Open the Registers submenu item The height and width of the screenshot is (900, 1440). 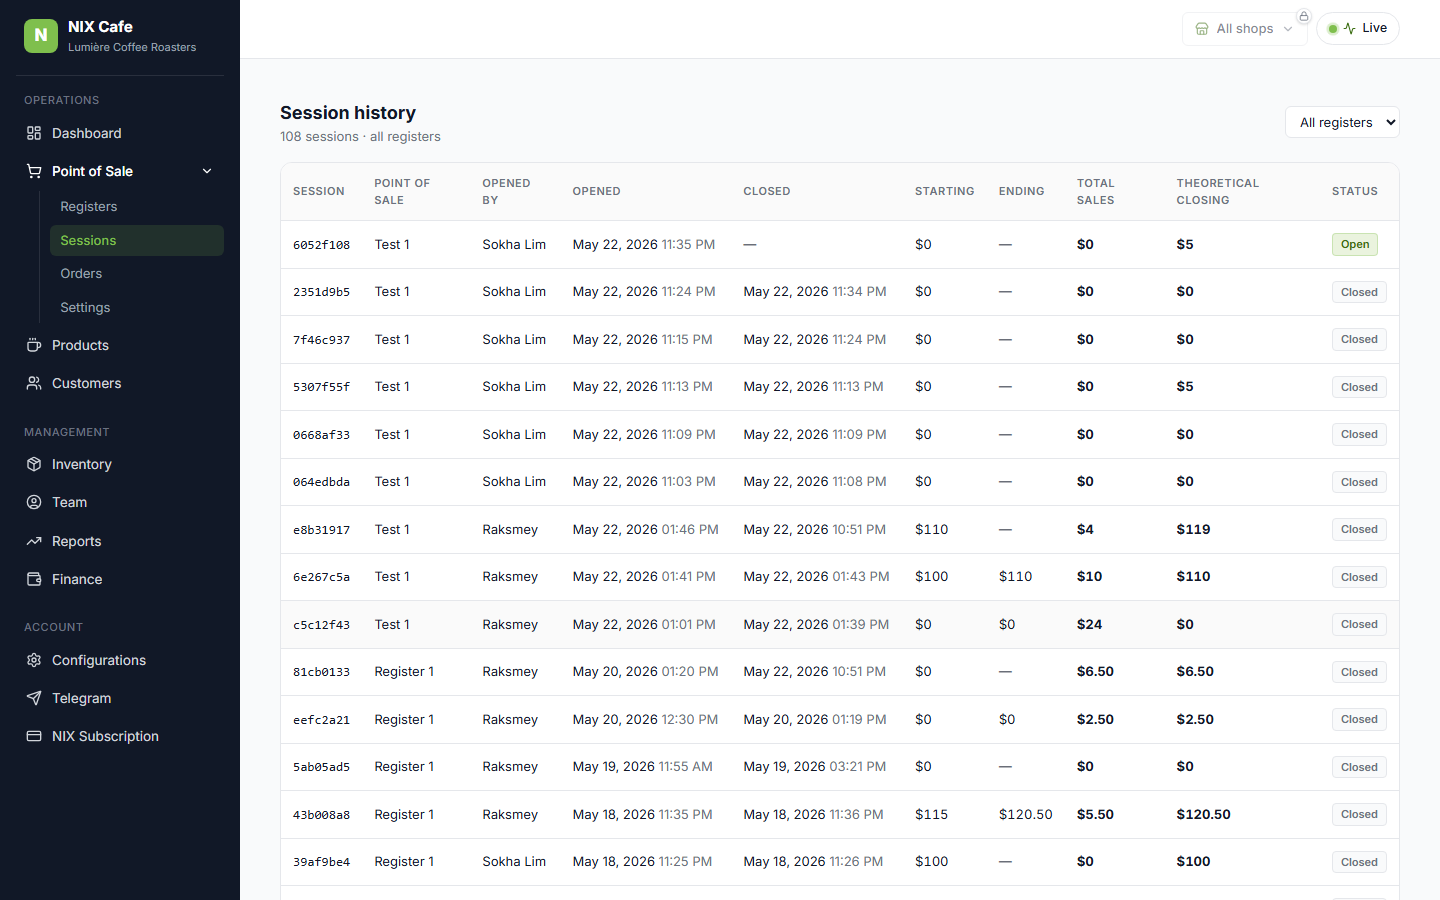point(137,206)
